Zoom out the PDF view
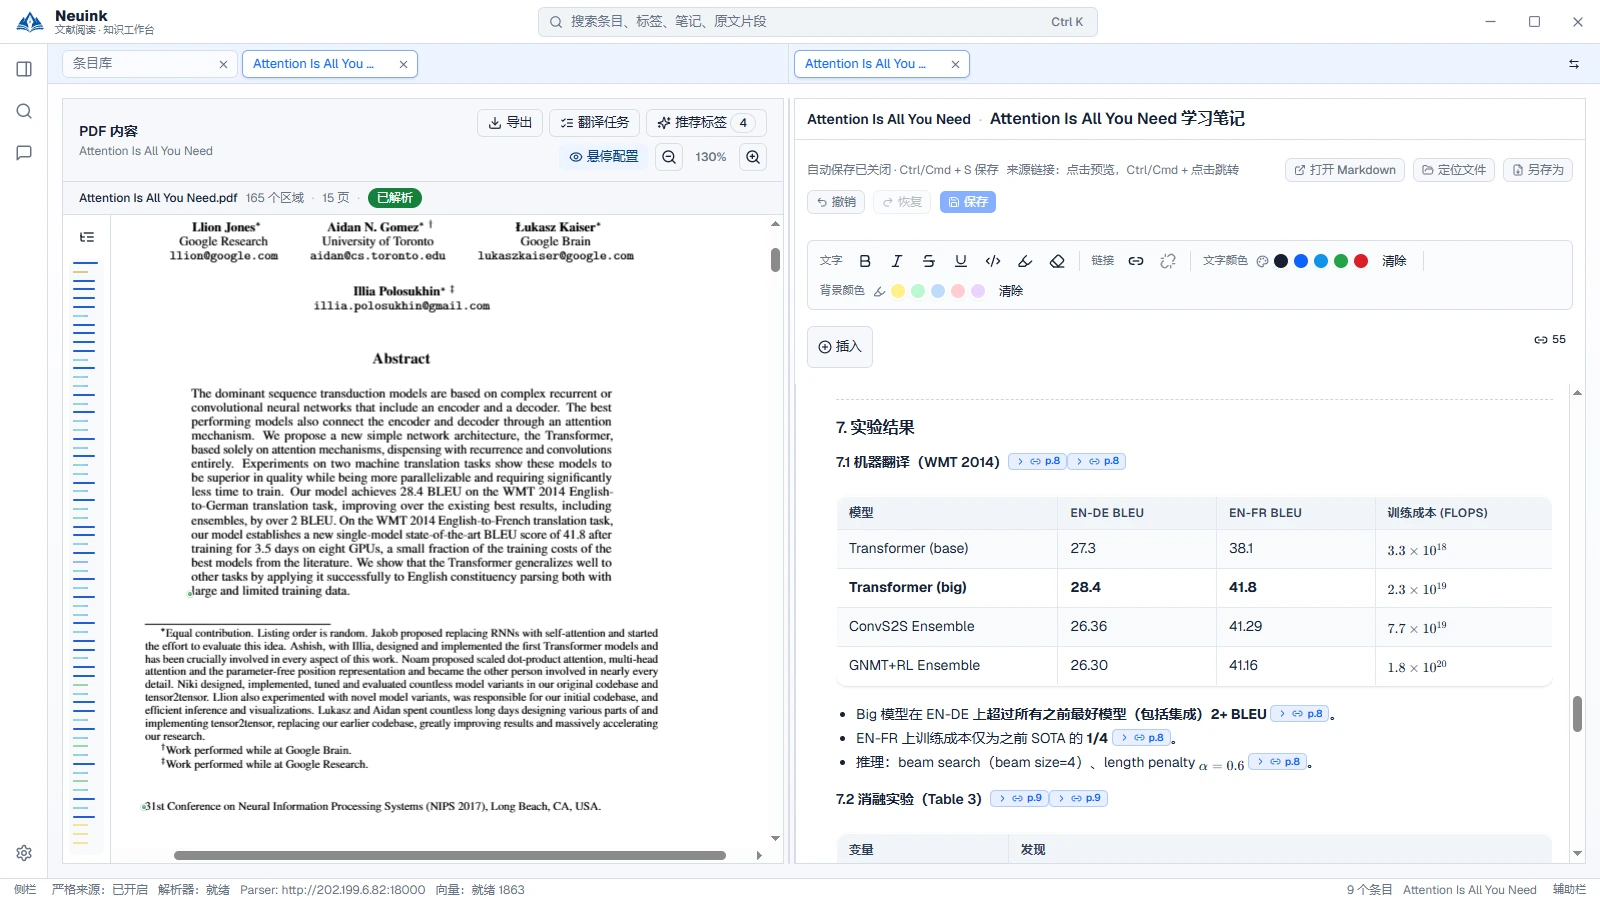This screenshot has height=900, width=1600. click(x=669, y=157)
